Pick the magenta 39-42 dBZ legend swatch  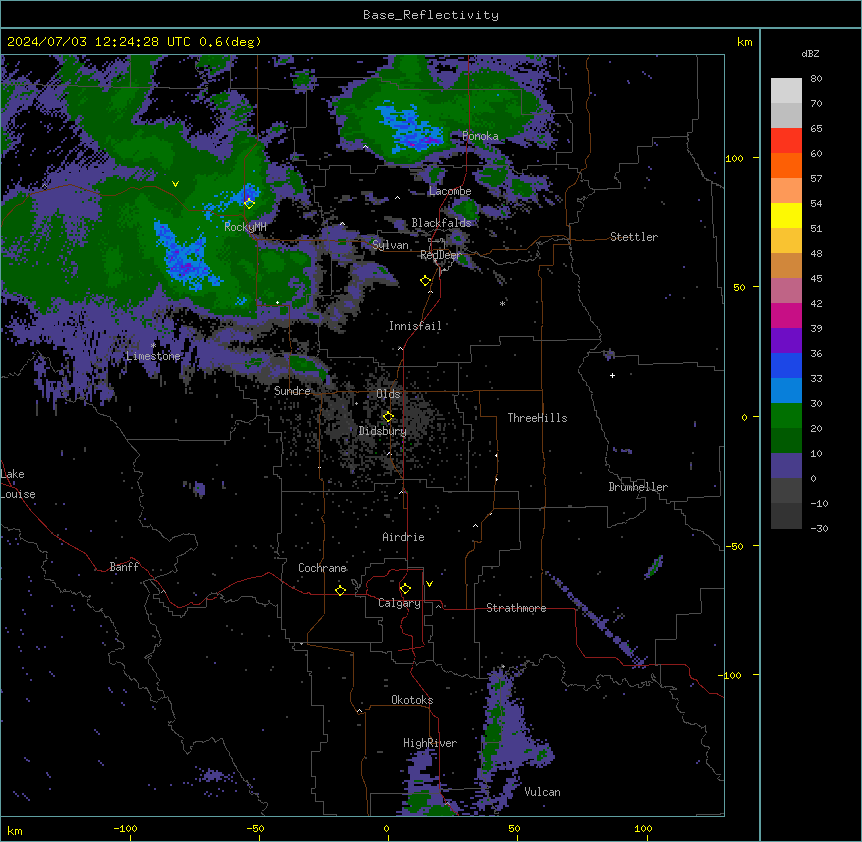(x=786, y=315)
